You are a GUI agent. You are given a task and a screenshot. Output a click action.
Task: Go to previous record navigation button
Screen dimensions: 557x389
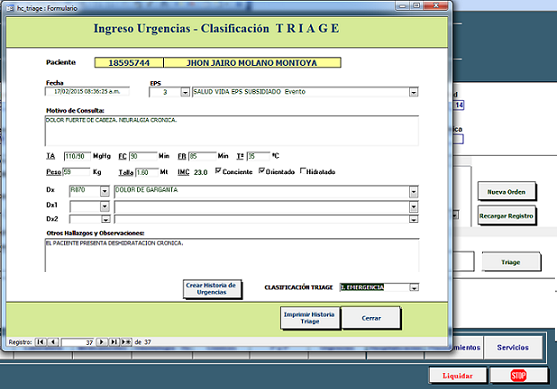click(x=53, y=342)
